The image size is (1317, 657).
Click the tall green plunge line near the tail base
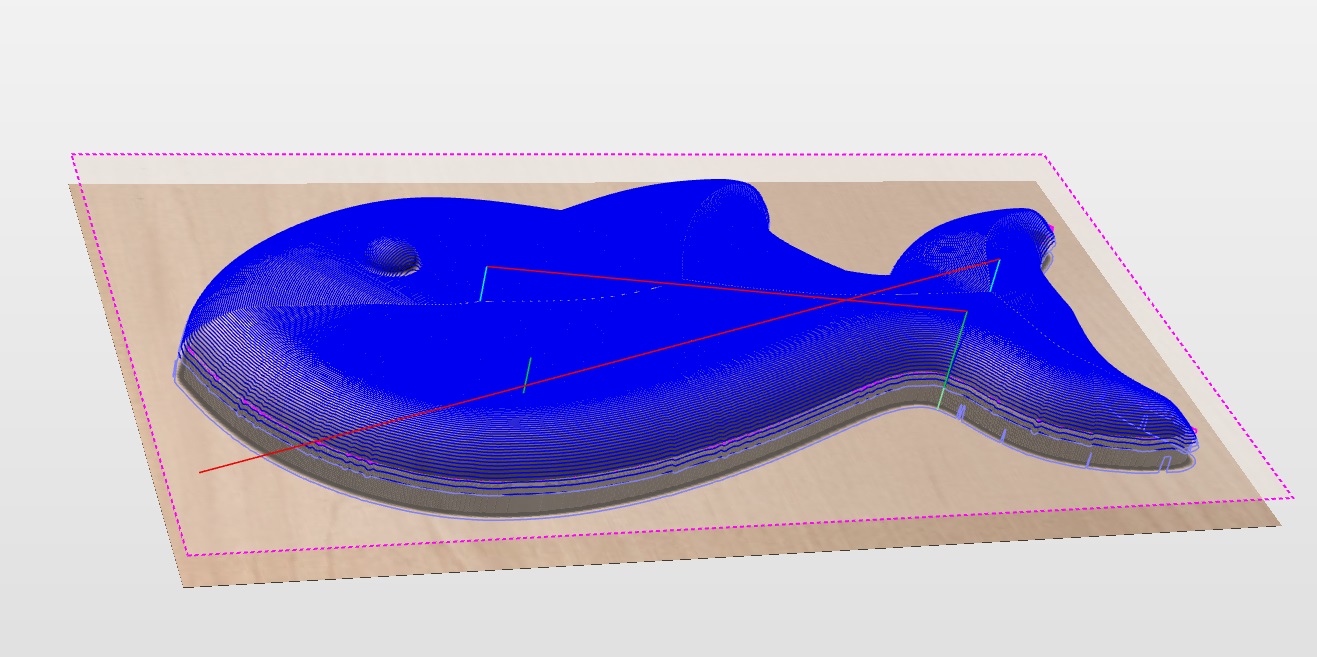952,360
